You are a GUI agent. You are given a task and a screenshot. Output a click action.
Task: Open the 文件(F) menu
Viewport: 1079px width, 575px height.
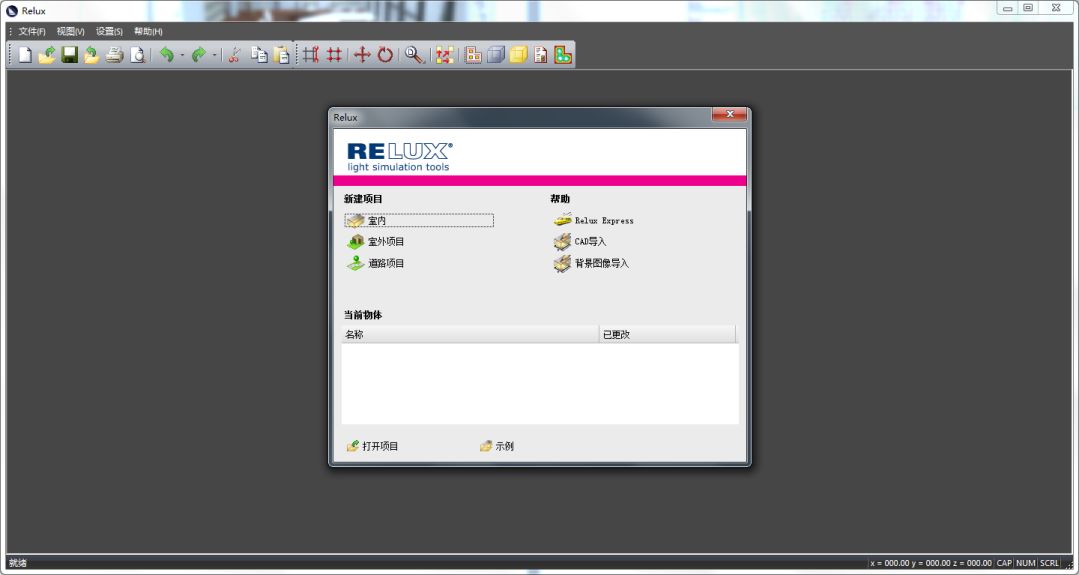[32, 32]
